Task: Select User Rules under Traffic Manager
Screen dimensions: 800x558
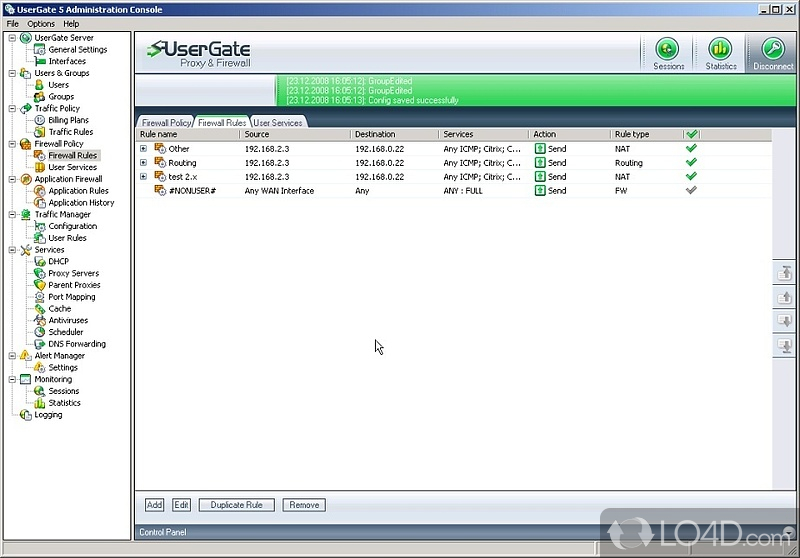Action: point(67,238)
